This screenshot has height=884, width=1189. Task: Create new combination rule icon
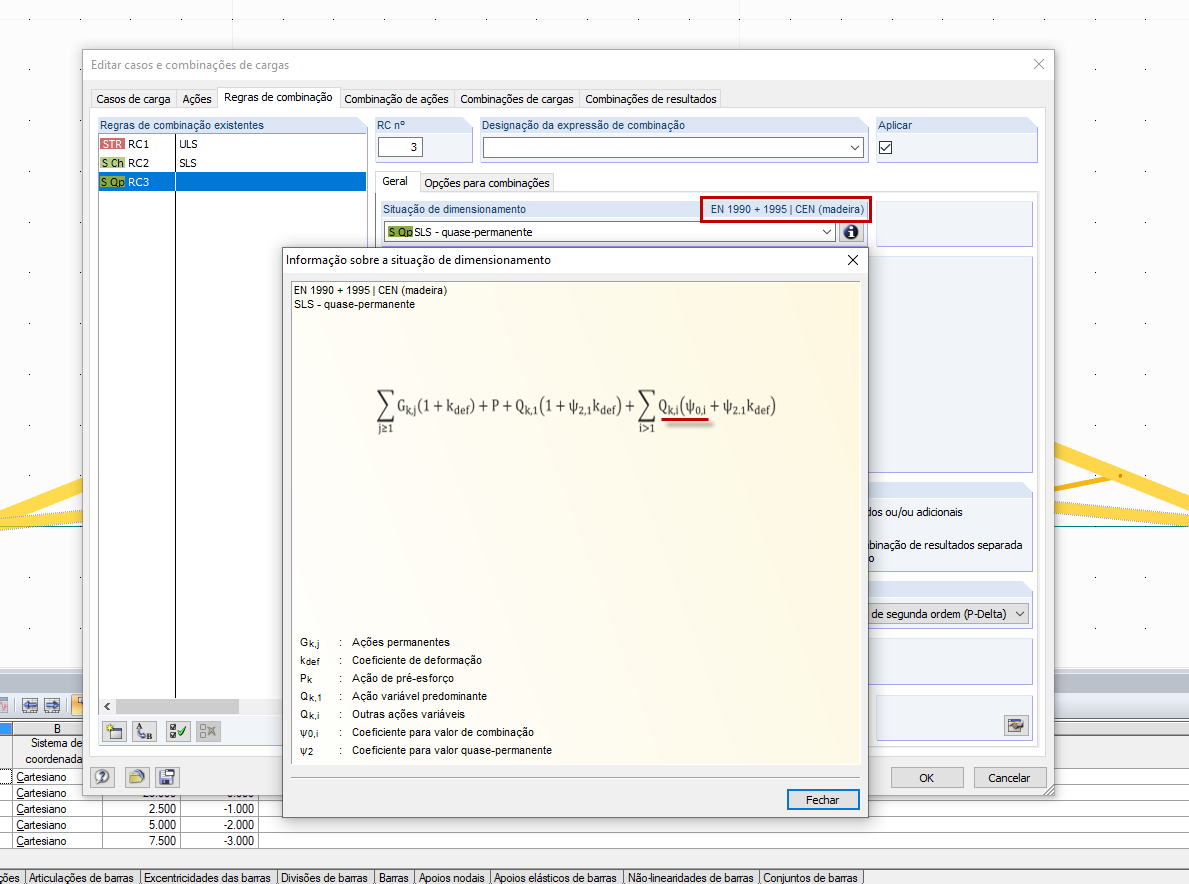115,732
